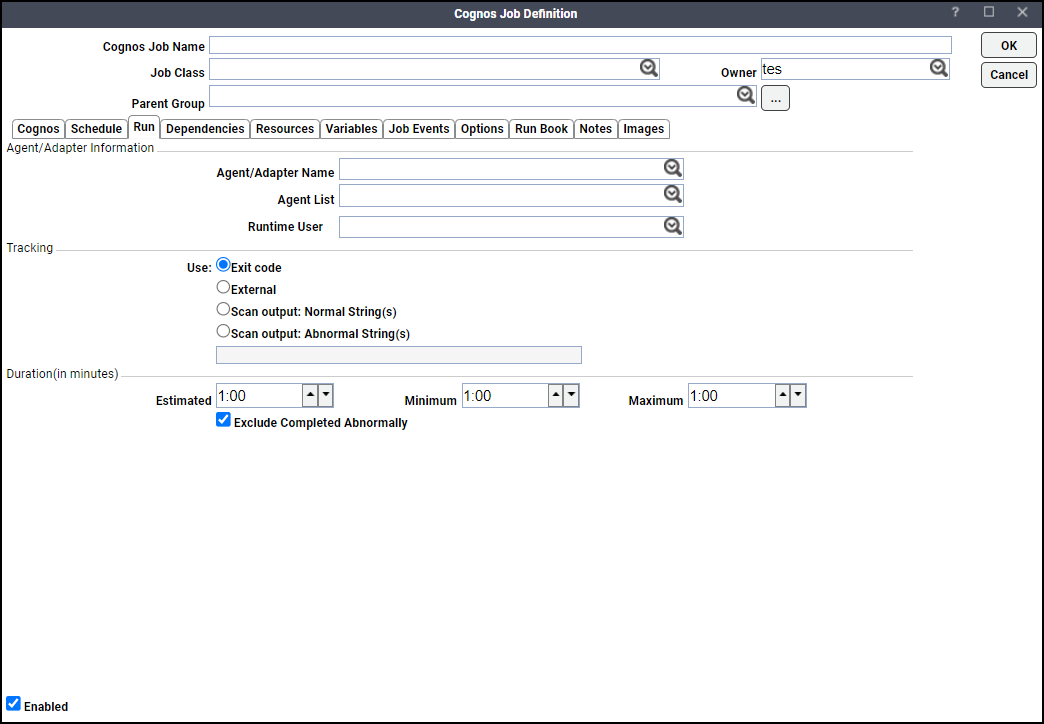Image resolution: width=1044 pixels, height=724 pixels.
Task: Open the Agent List lookup search icon
Action: click(673, 194)
